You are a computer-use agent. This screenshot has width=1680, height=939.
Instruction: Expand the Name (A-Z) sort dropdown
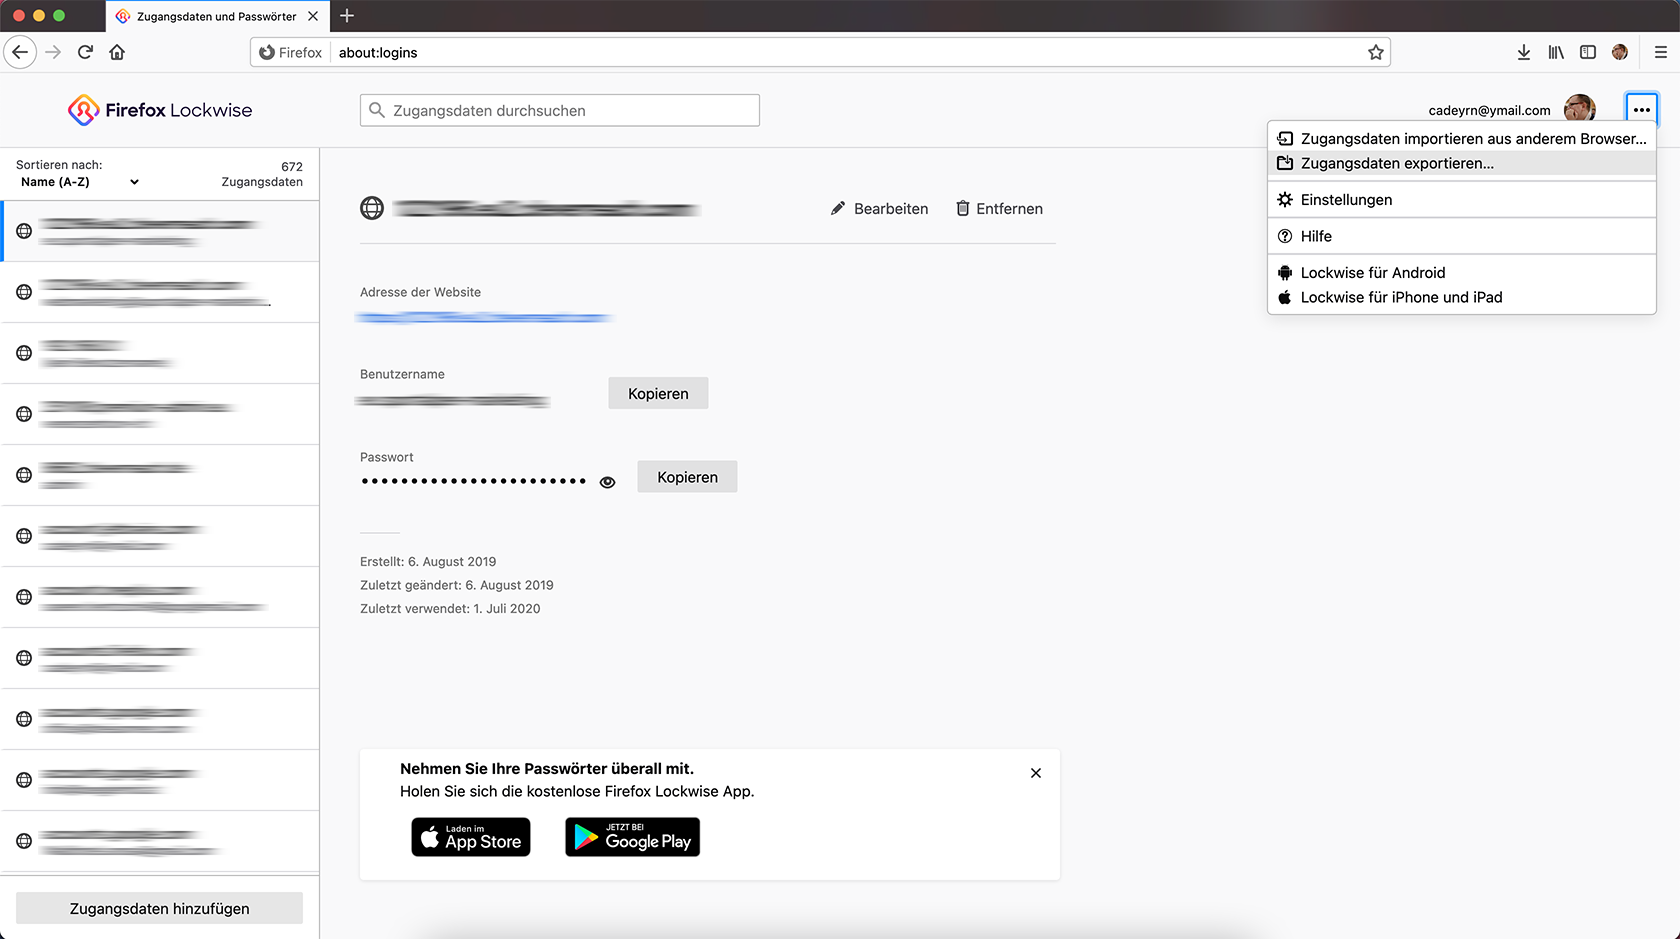tap(80, 182)
